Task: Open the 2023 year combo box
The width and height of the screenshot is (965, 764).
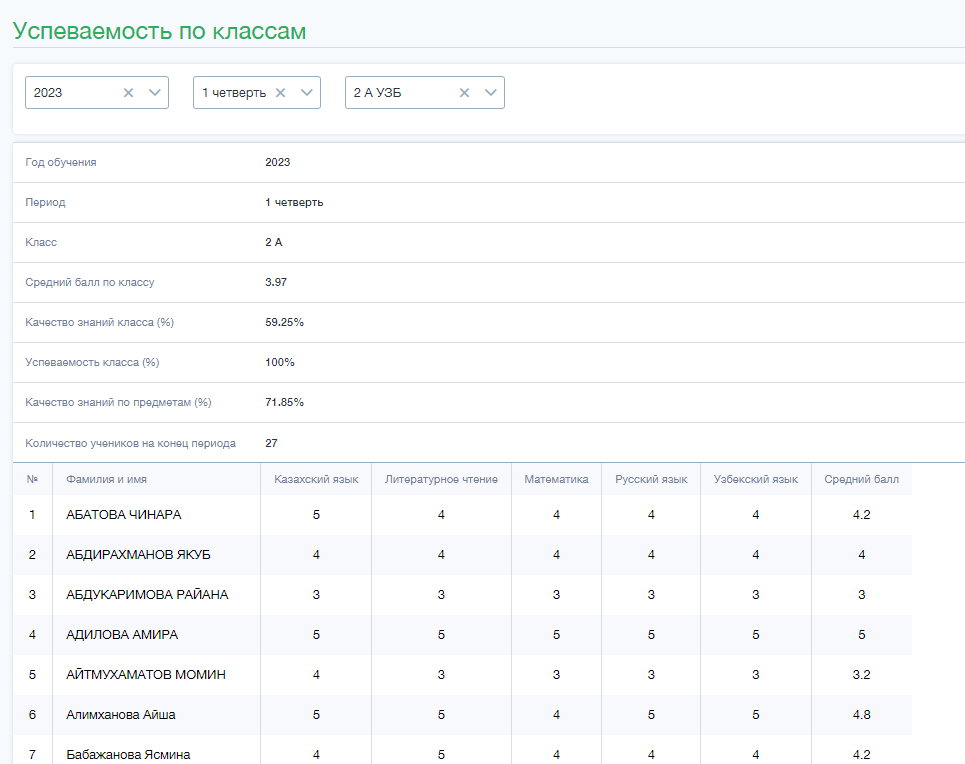Action: click(x=97, y=93)
